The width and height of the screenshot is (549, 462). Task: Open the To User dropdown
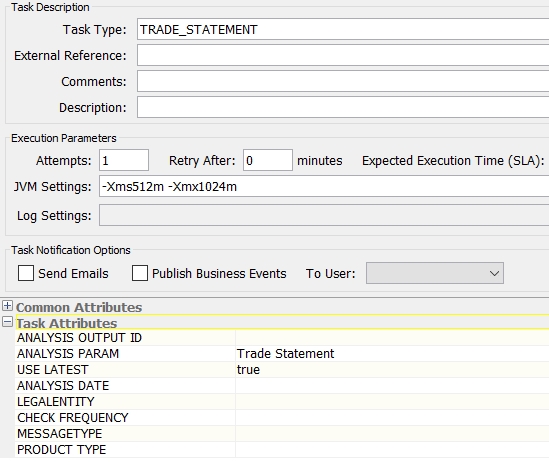click(x=435, y=273)
